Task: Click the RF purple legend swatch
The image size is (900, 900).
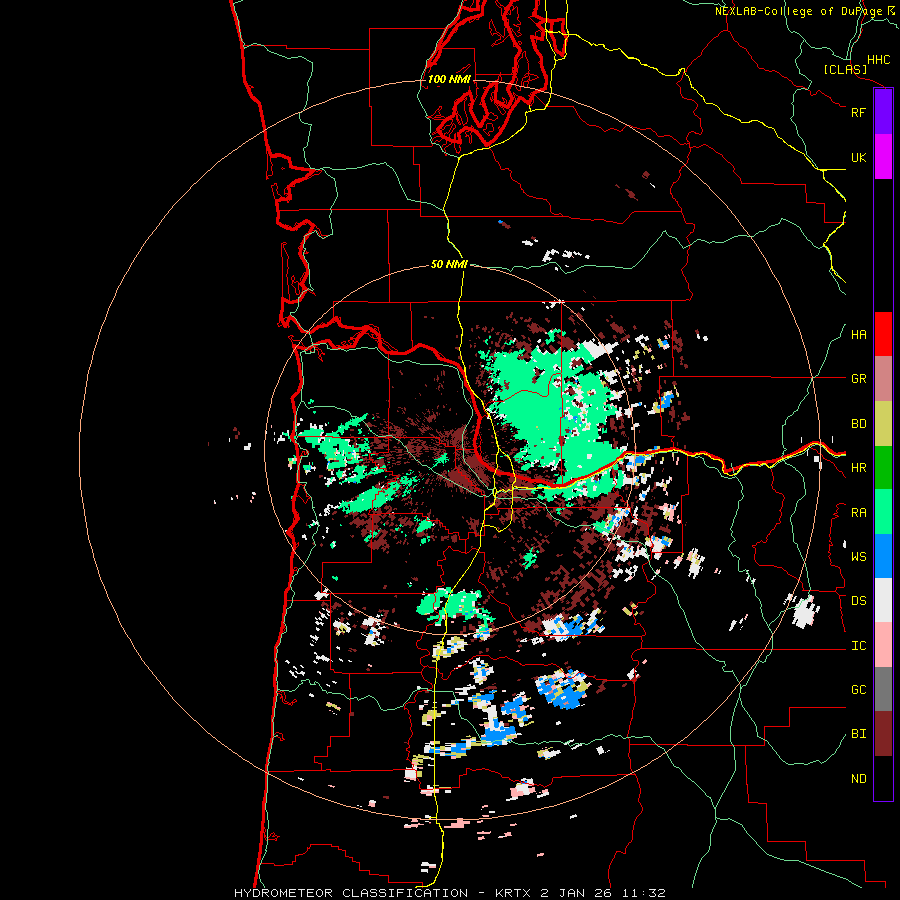Action: click(x=883, y=112)
